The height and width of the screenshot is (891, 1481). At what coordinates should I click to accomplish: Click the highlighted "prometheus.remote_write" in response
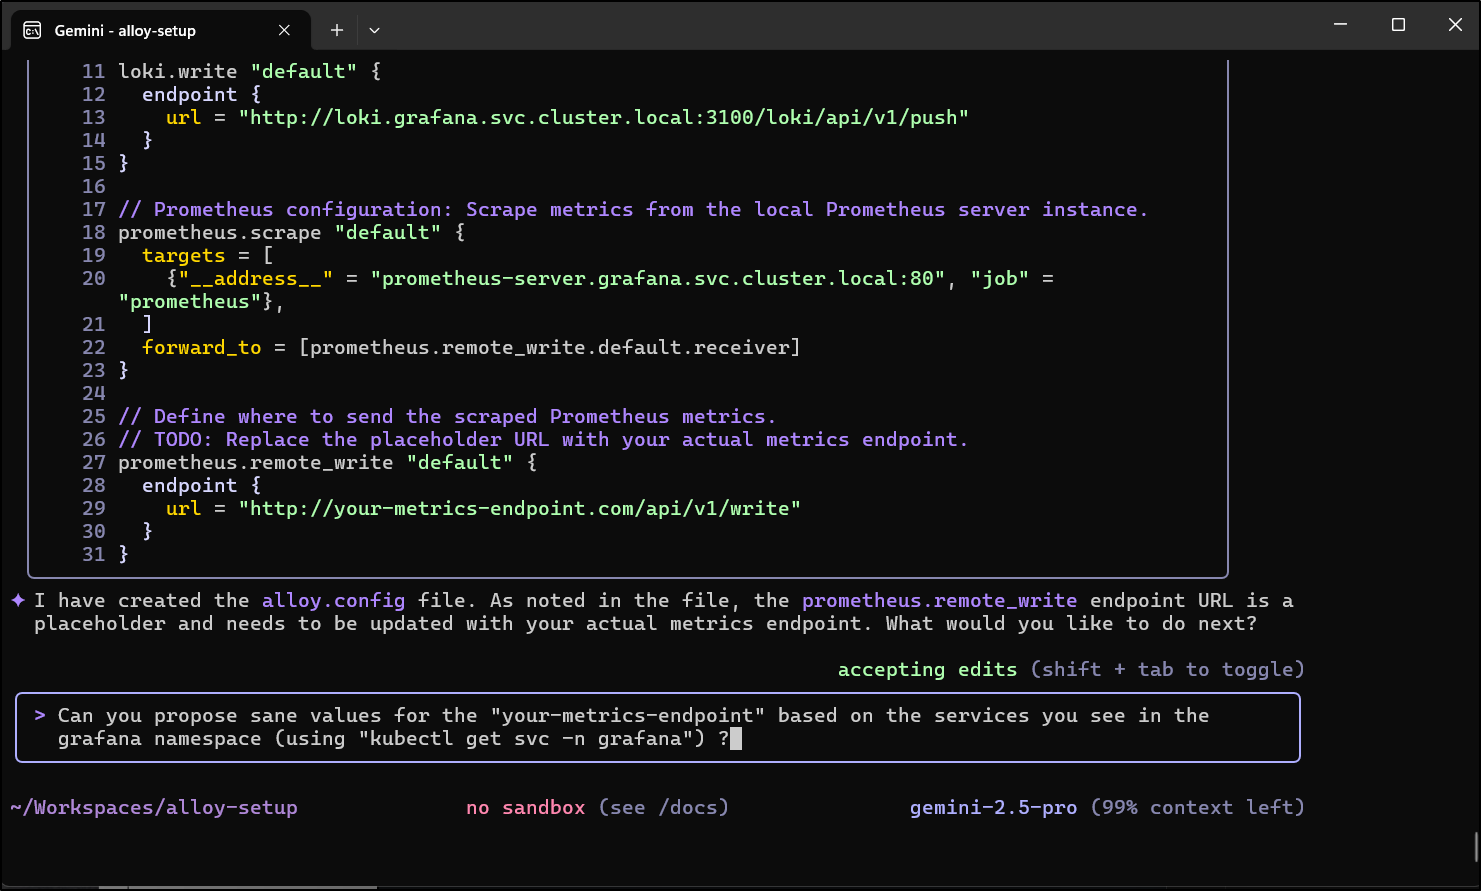pos(939,600)
